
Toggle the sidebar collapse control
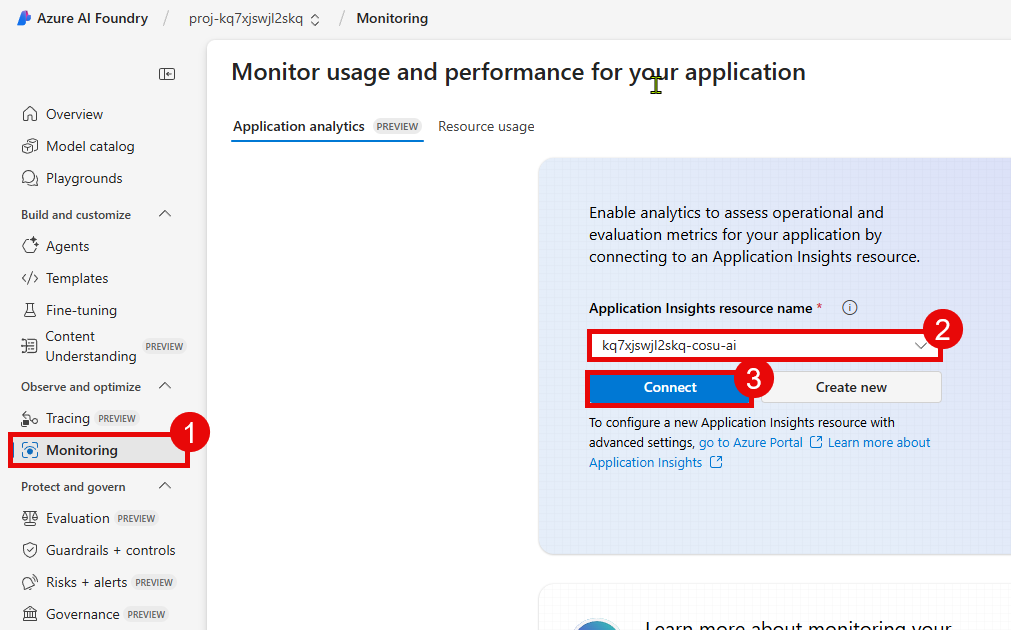[x=167, y=73]
